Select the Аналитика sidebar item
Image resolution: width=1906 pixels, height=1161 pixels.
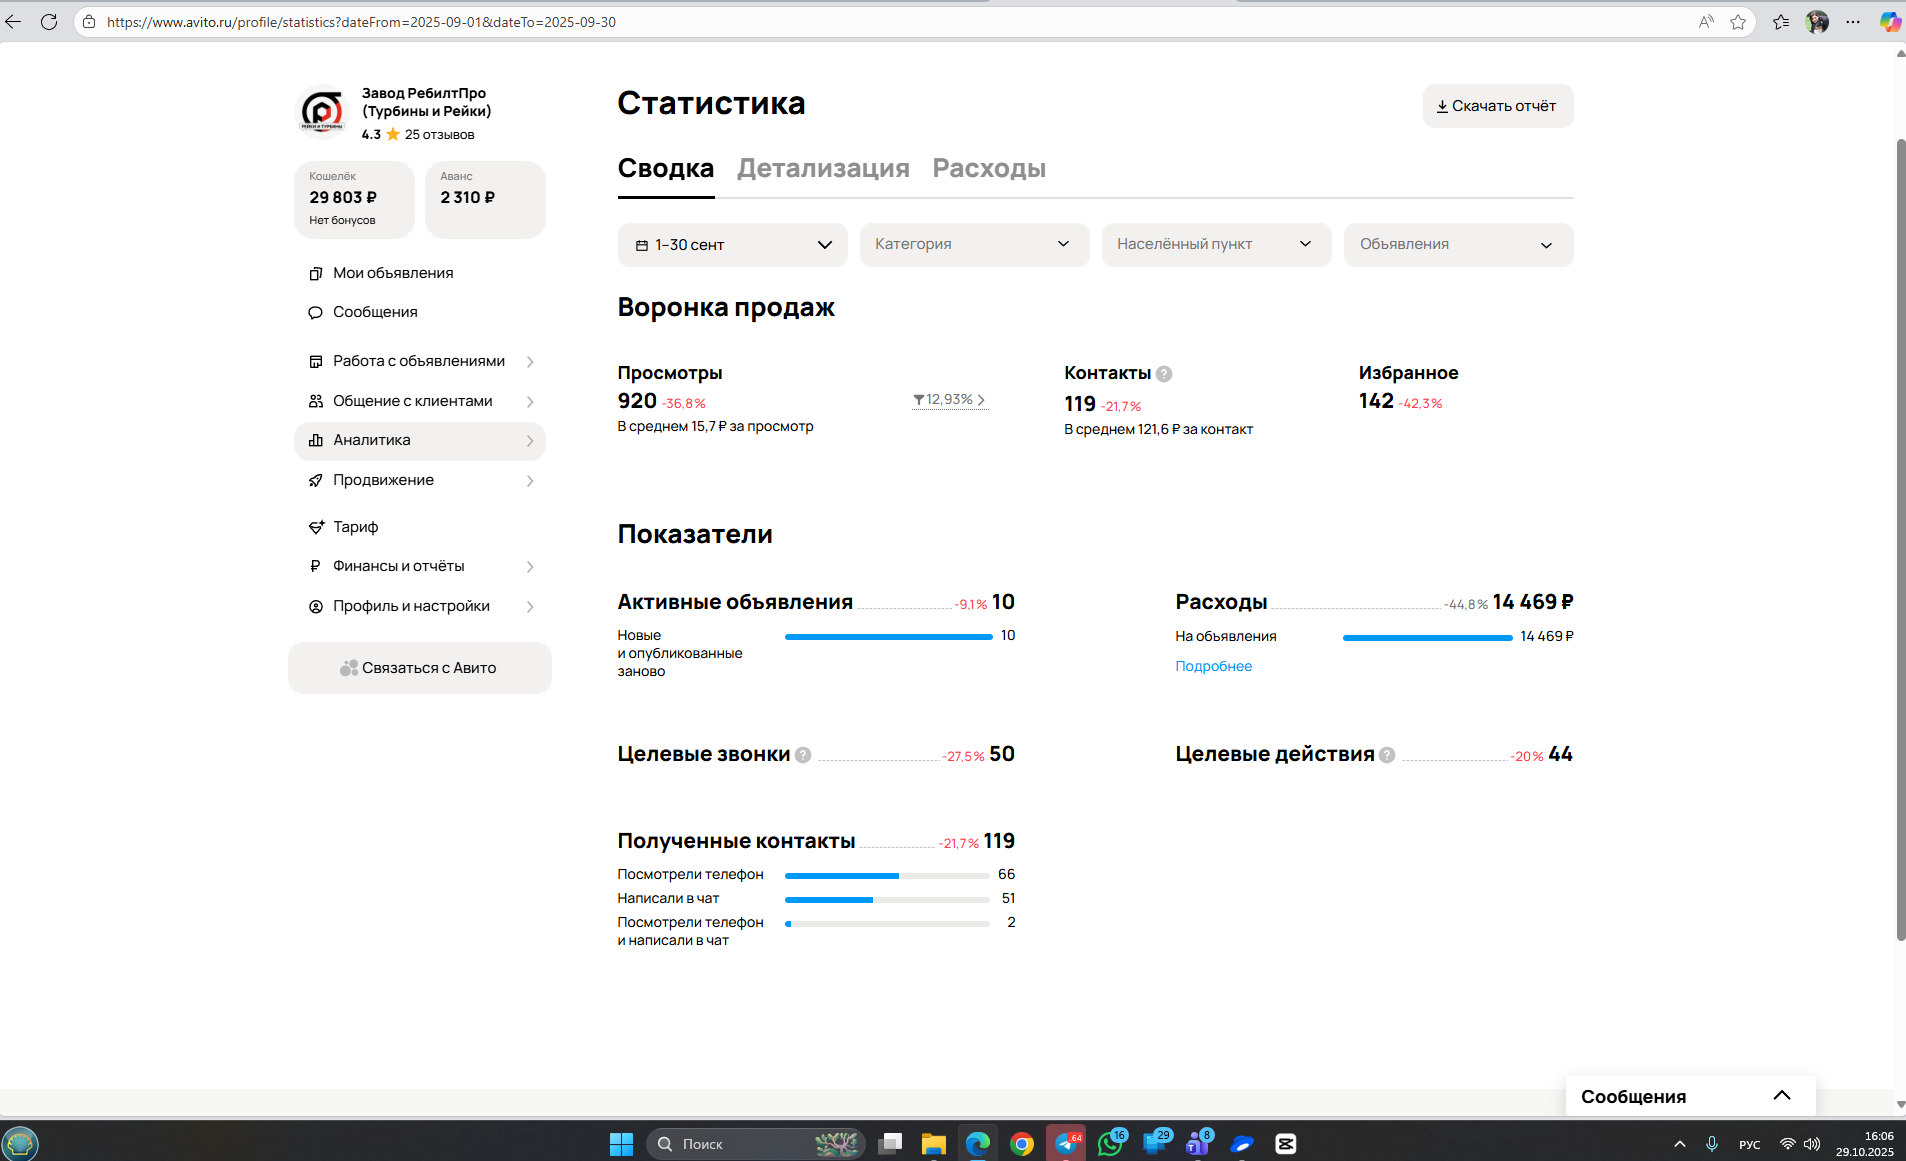[420, 441]
